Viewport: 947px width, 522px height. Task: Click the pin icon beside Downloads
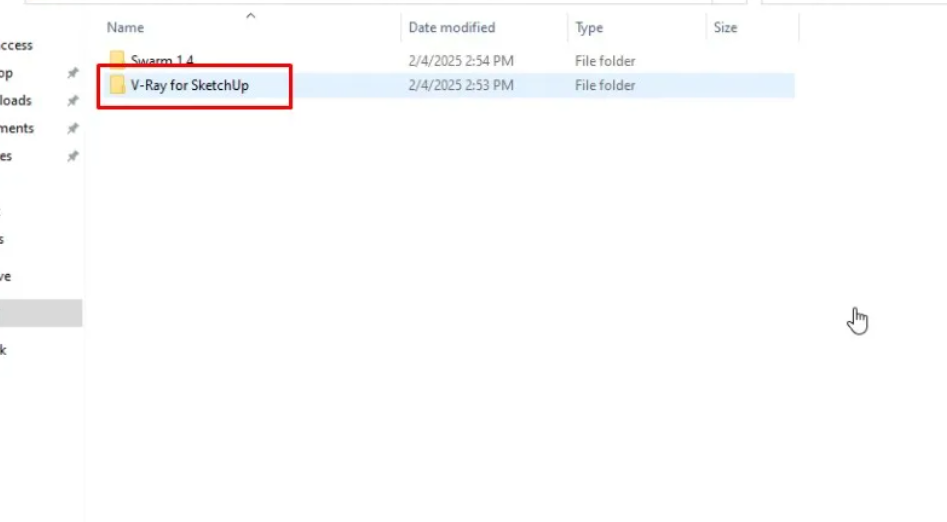(72, 101)
